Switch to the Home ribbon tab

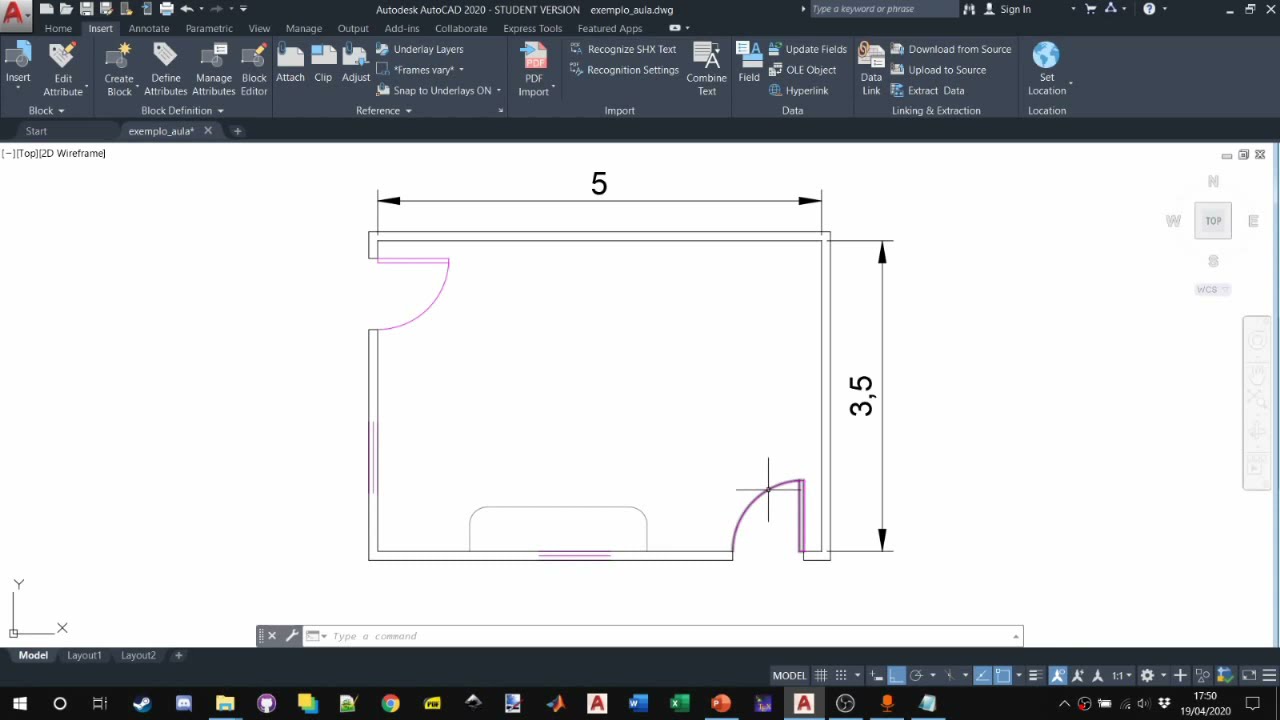(x=58, y=28)
